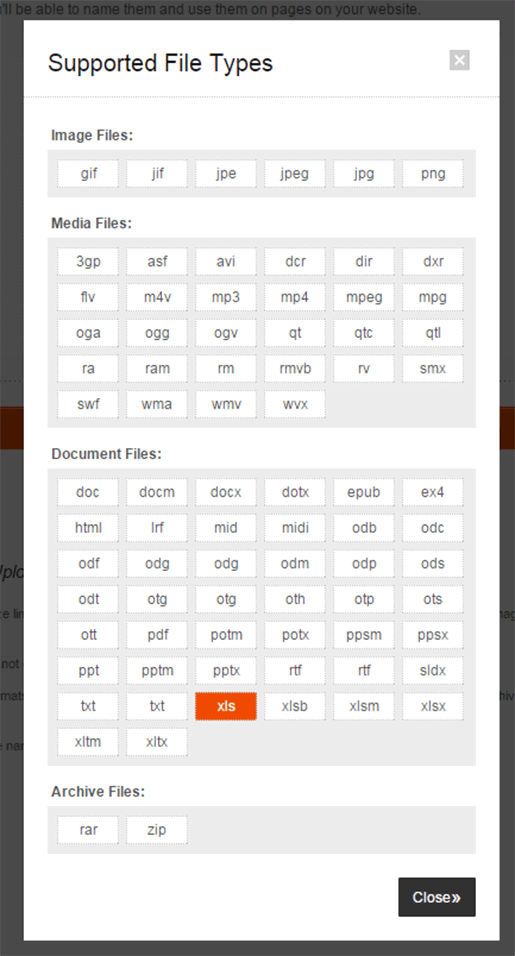
Task: Click the smx file type chip
Action: [x=433, y=368]
